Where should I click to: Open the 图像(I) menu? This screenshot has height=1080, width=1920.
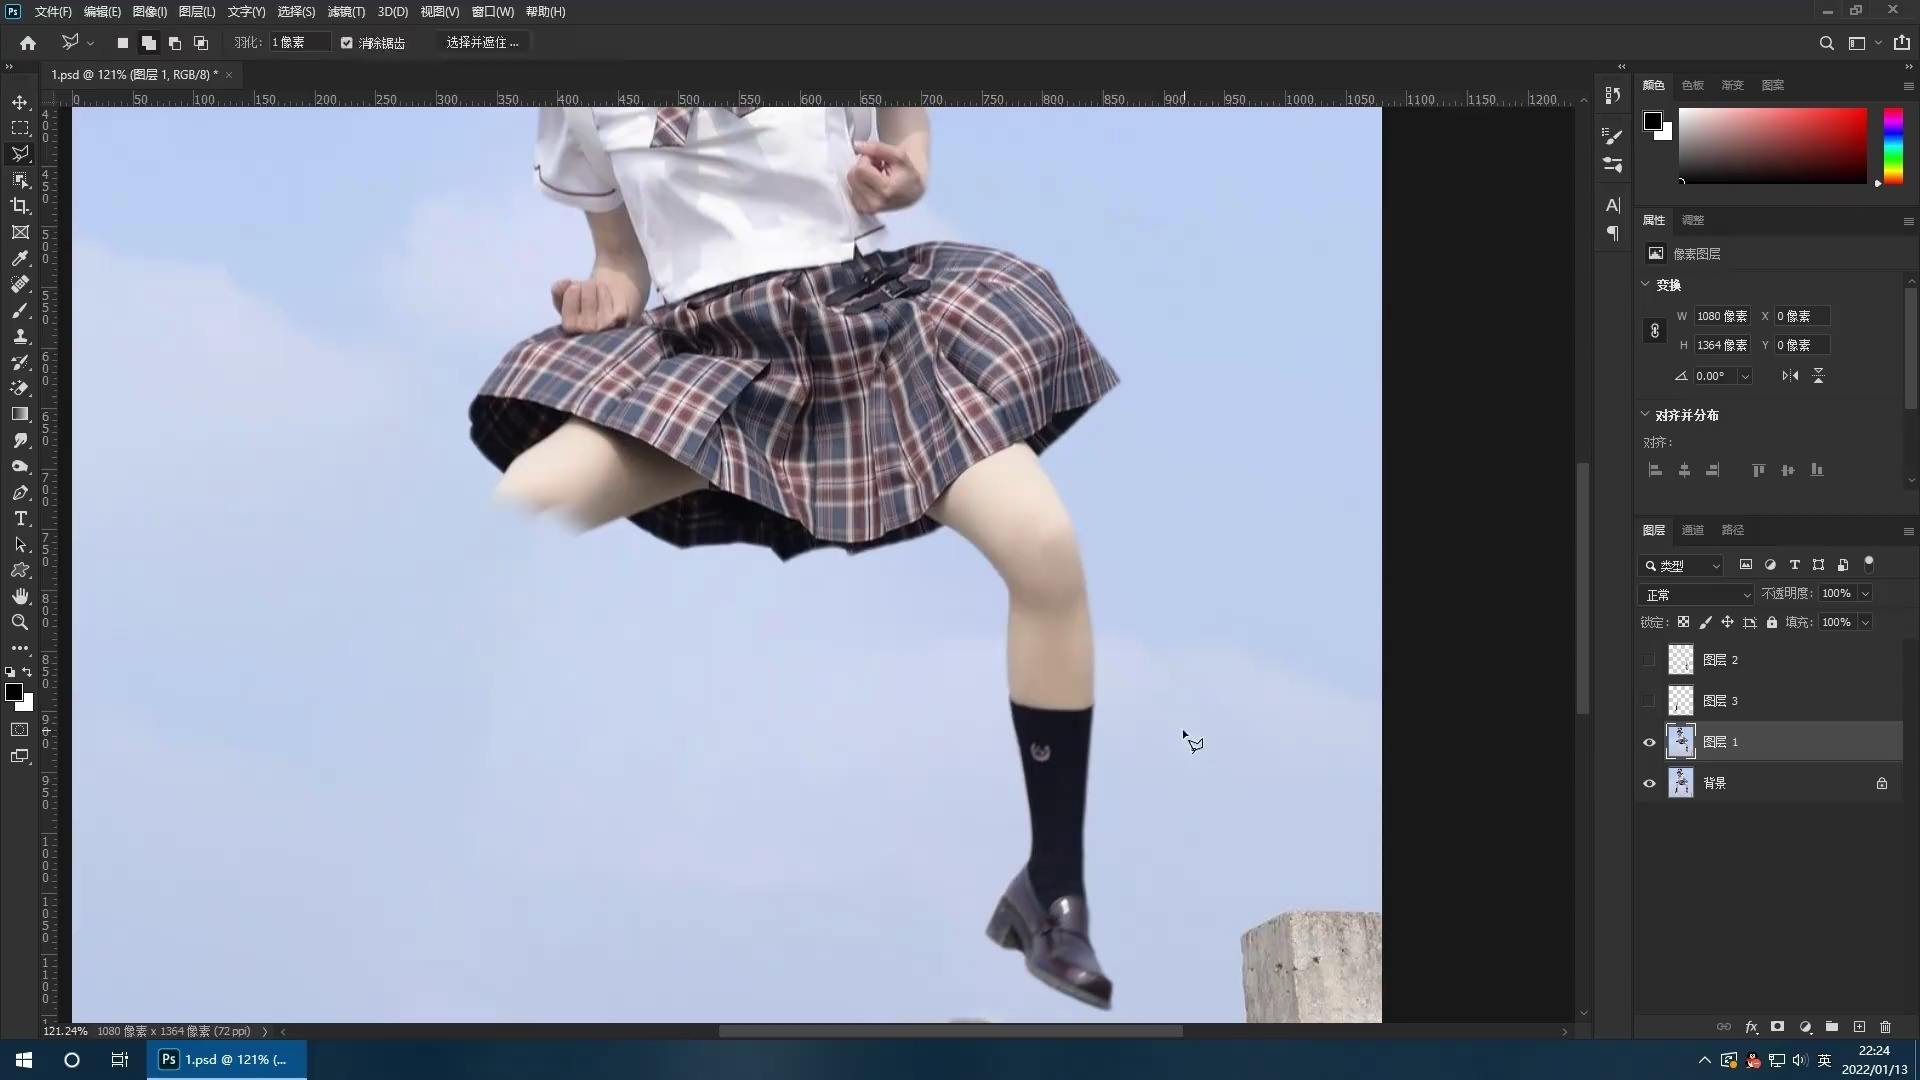tap(150, 12)
